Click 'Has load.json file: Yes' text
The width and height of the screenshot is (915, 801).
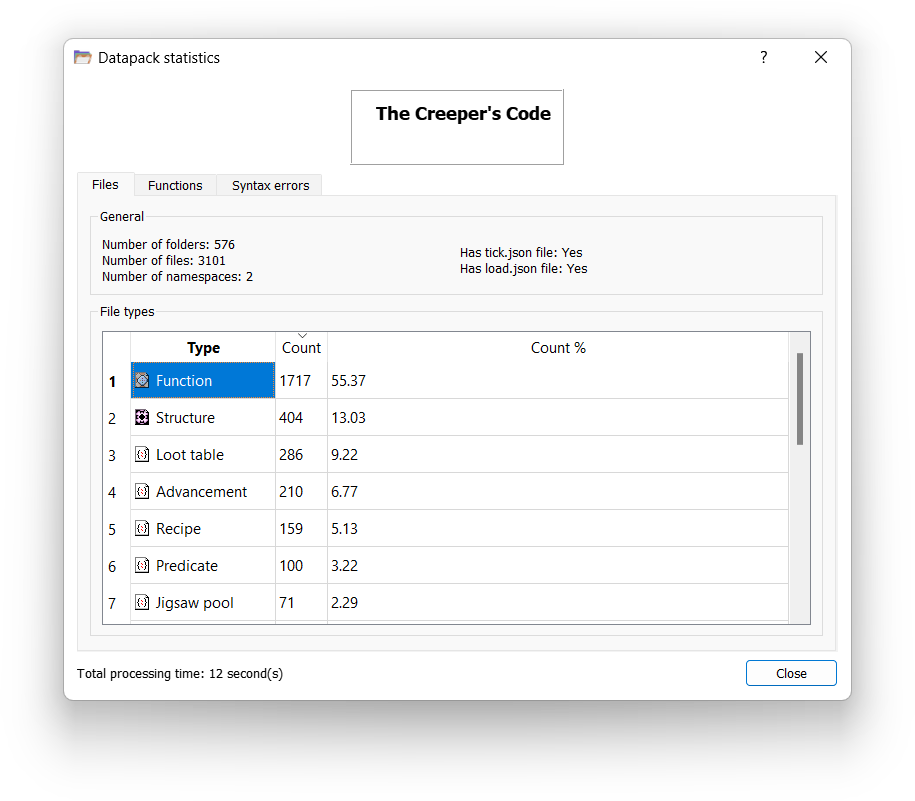(523, 268)
